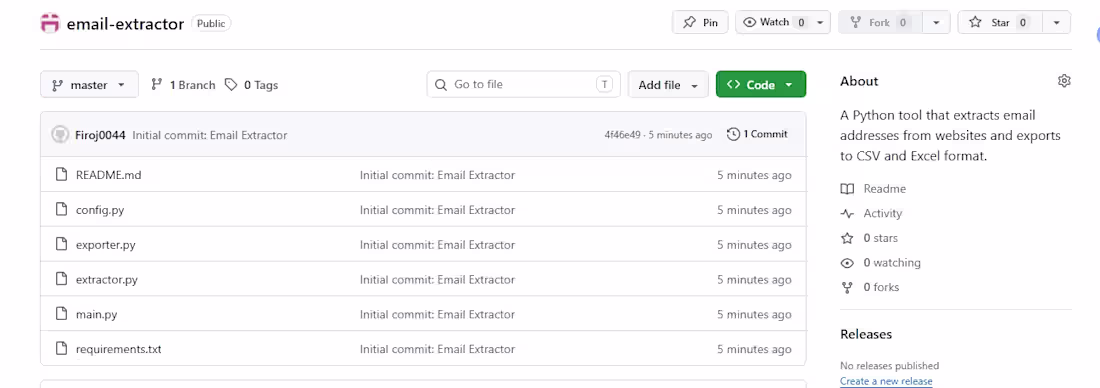Open commit message link in the main.py row
The height and width of the screenshot is (388, 1100).
437,314
